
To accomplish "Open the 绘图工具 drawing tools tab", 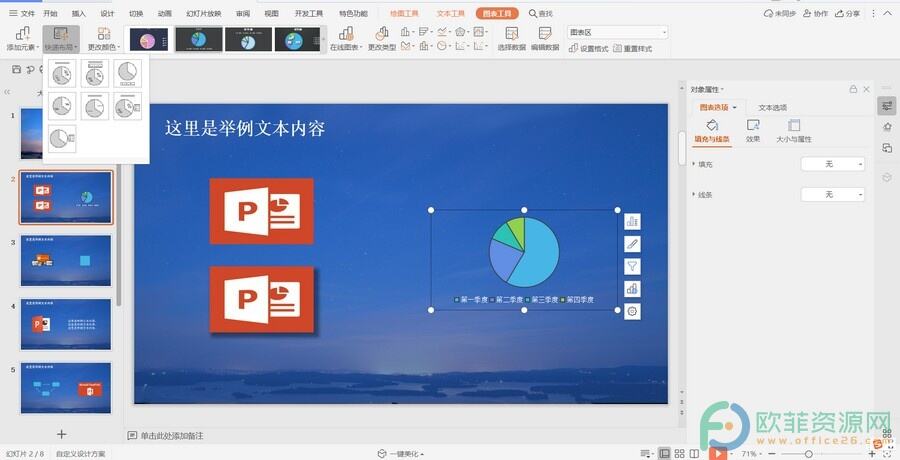I will coord(404,13).
